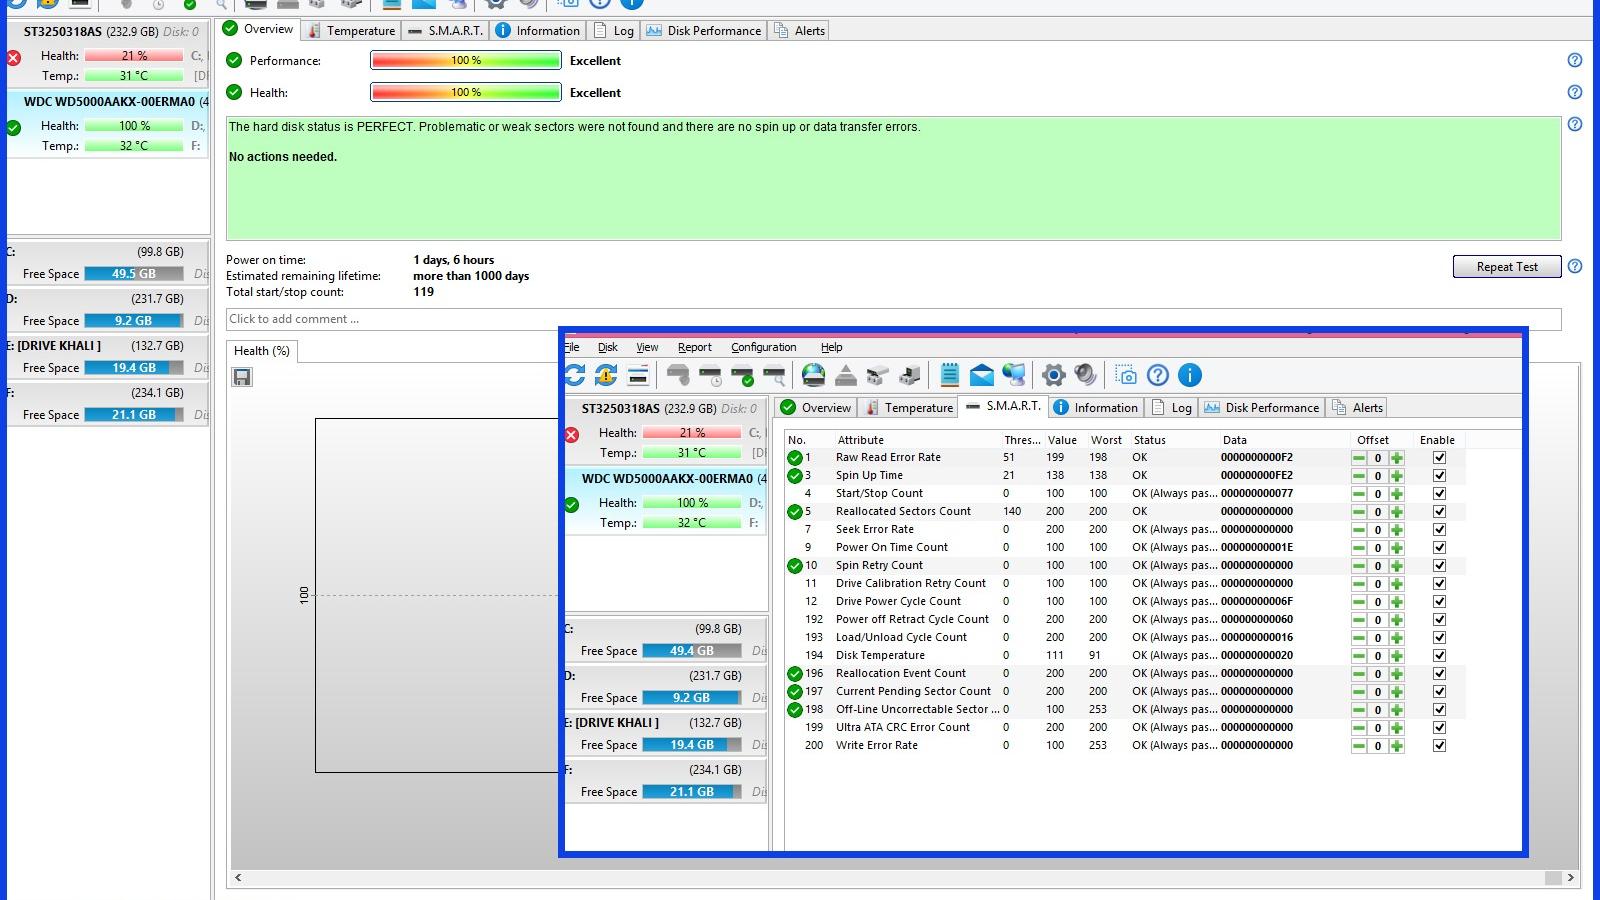Click the help icon beside the green status box
The image size is (1600, 900).
tap(1575, 124)
